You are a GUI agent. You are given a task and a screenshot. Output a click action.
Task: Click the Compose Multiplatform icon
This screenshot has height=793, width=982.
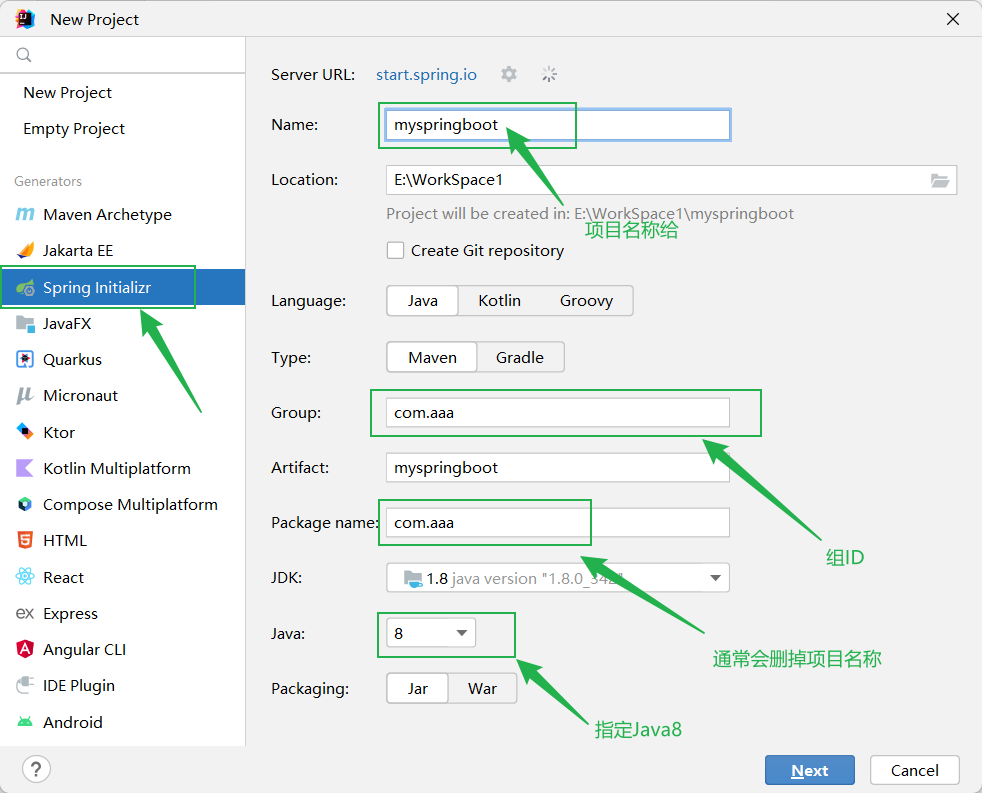point(25,504)
